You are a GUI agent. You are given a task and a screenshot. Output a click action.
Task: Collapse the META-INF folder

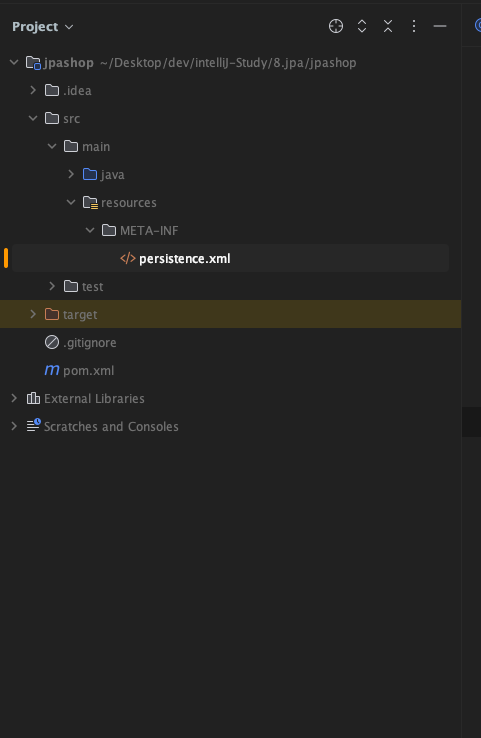point(90,230)
